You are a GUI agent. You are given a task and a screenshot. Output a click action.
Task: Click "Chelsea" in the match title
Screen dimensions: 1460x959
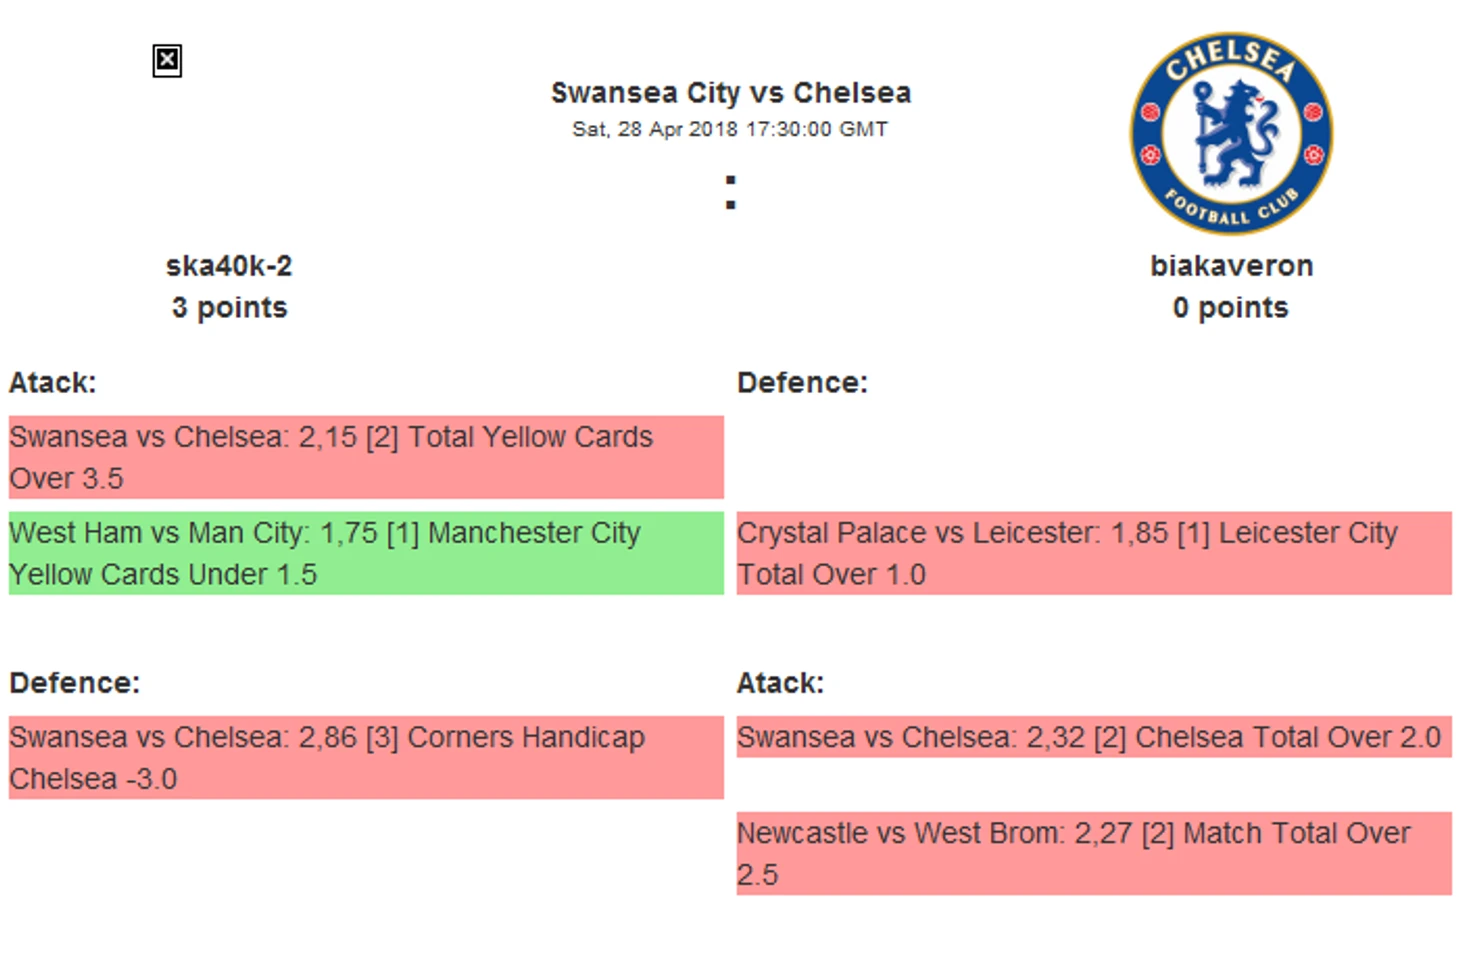tap(852, 93)
